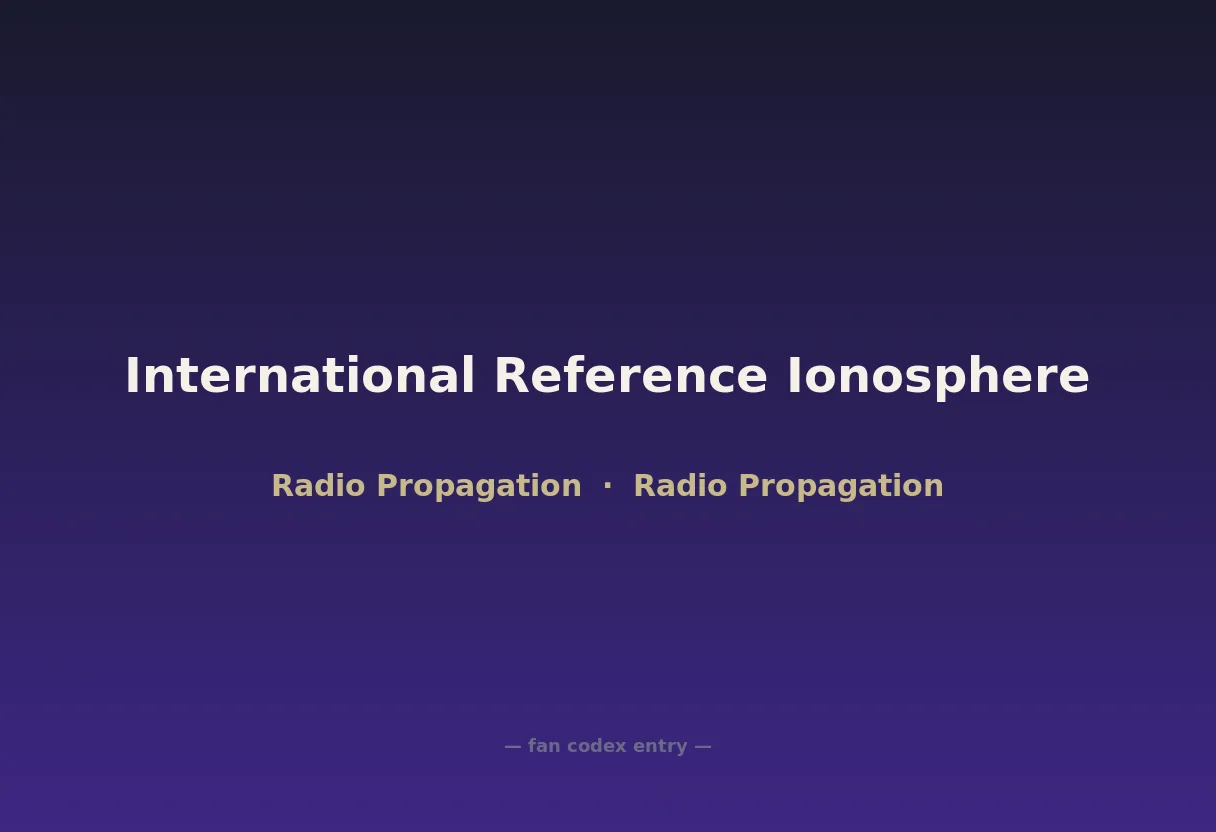
Task: Click the title "International Reference Ionosphere"
Action: pyautogui.click(x=607, y=377)
